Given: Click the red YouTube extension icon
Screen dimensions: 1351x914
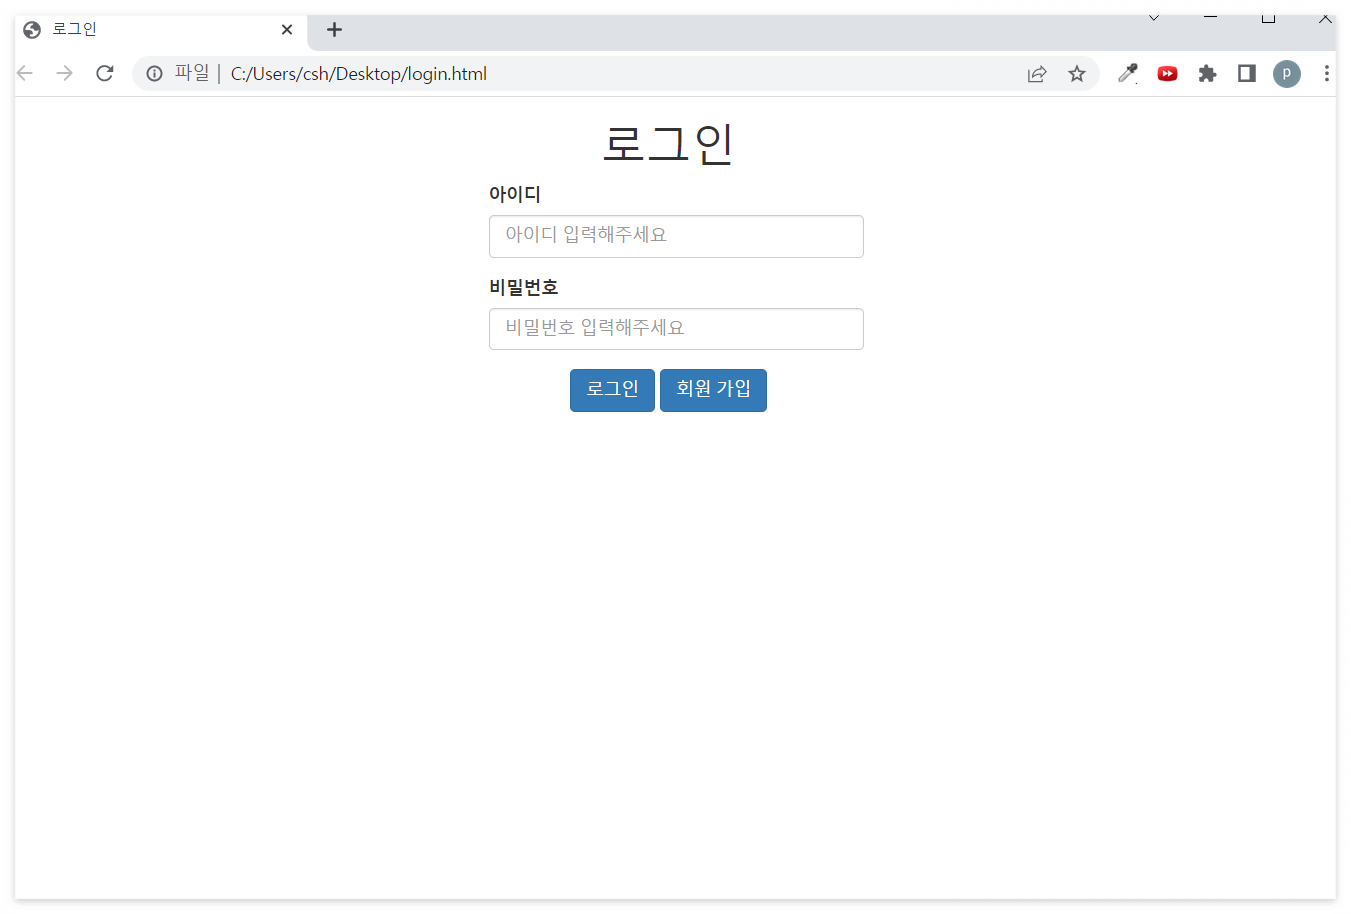Looking at the screenshot, I should click(1167, 73).
